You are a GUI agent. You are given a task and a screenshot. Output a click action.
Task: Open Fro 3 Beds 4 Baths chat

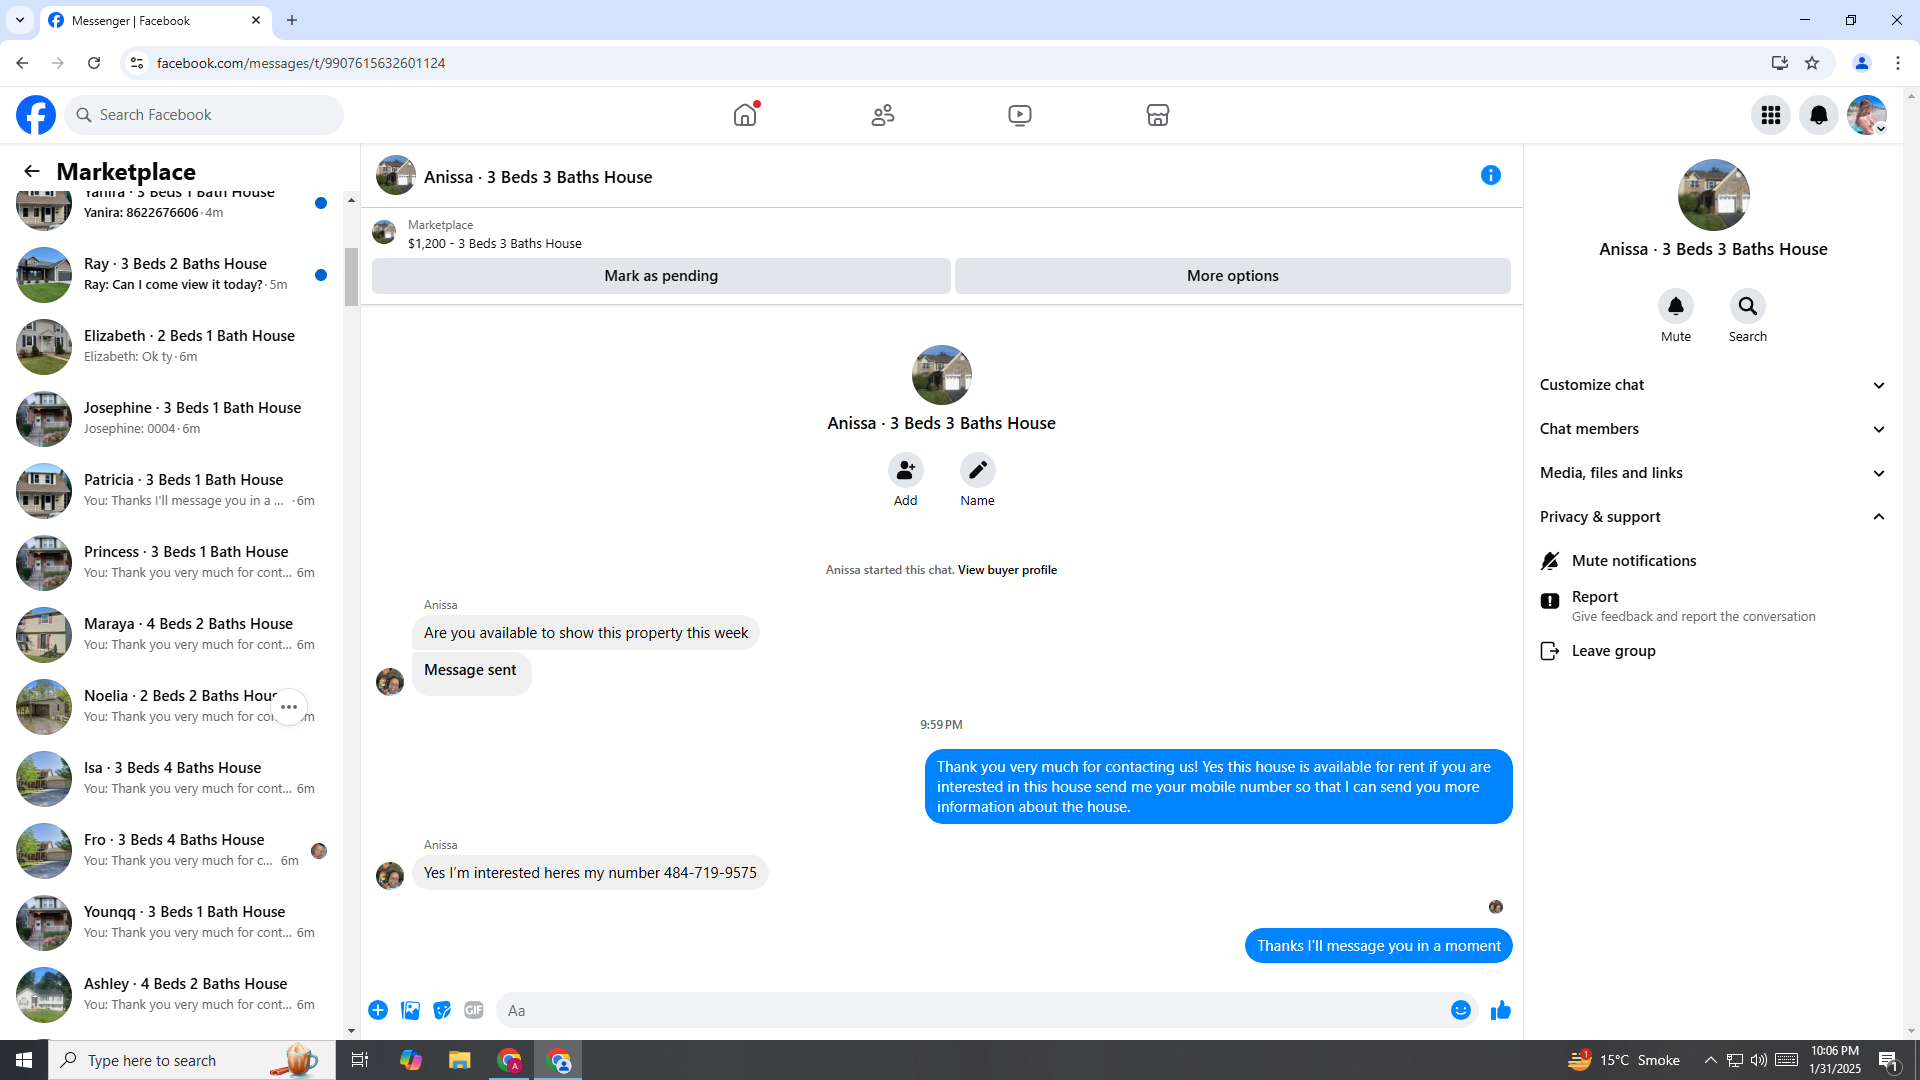(x=172, y=850)
